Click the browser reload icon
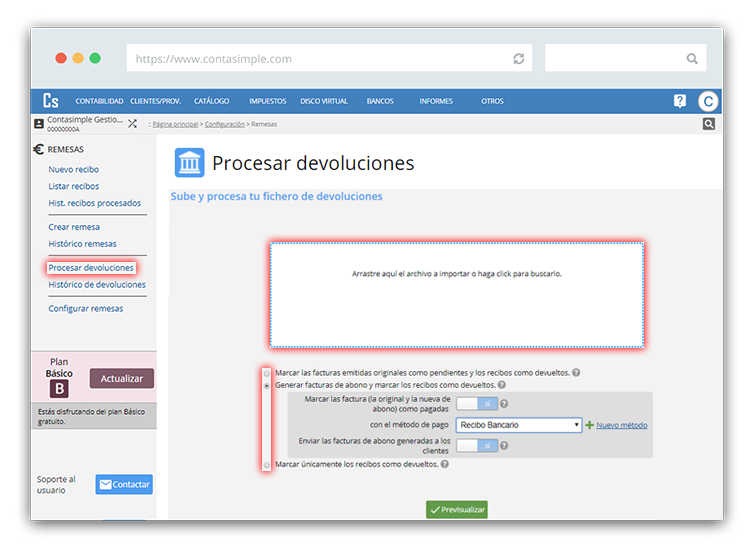The image size is (750, 552). click(518, 58)
